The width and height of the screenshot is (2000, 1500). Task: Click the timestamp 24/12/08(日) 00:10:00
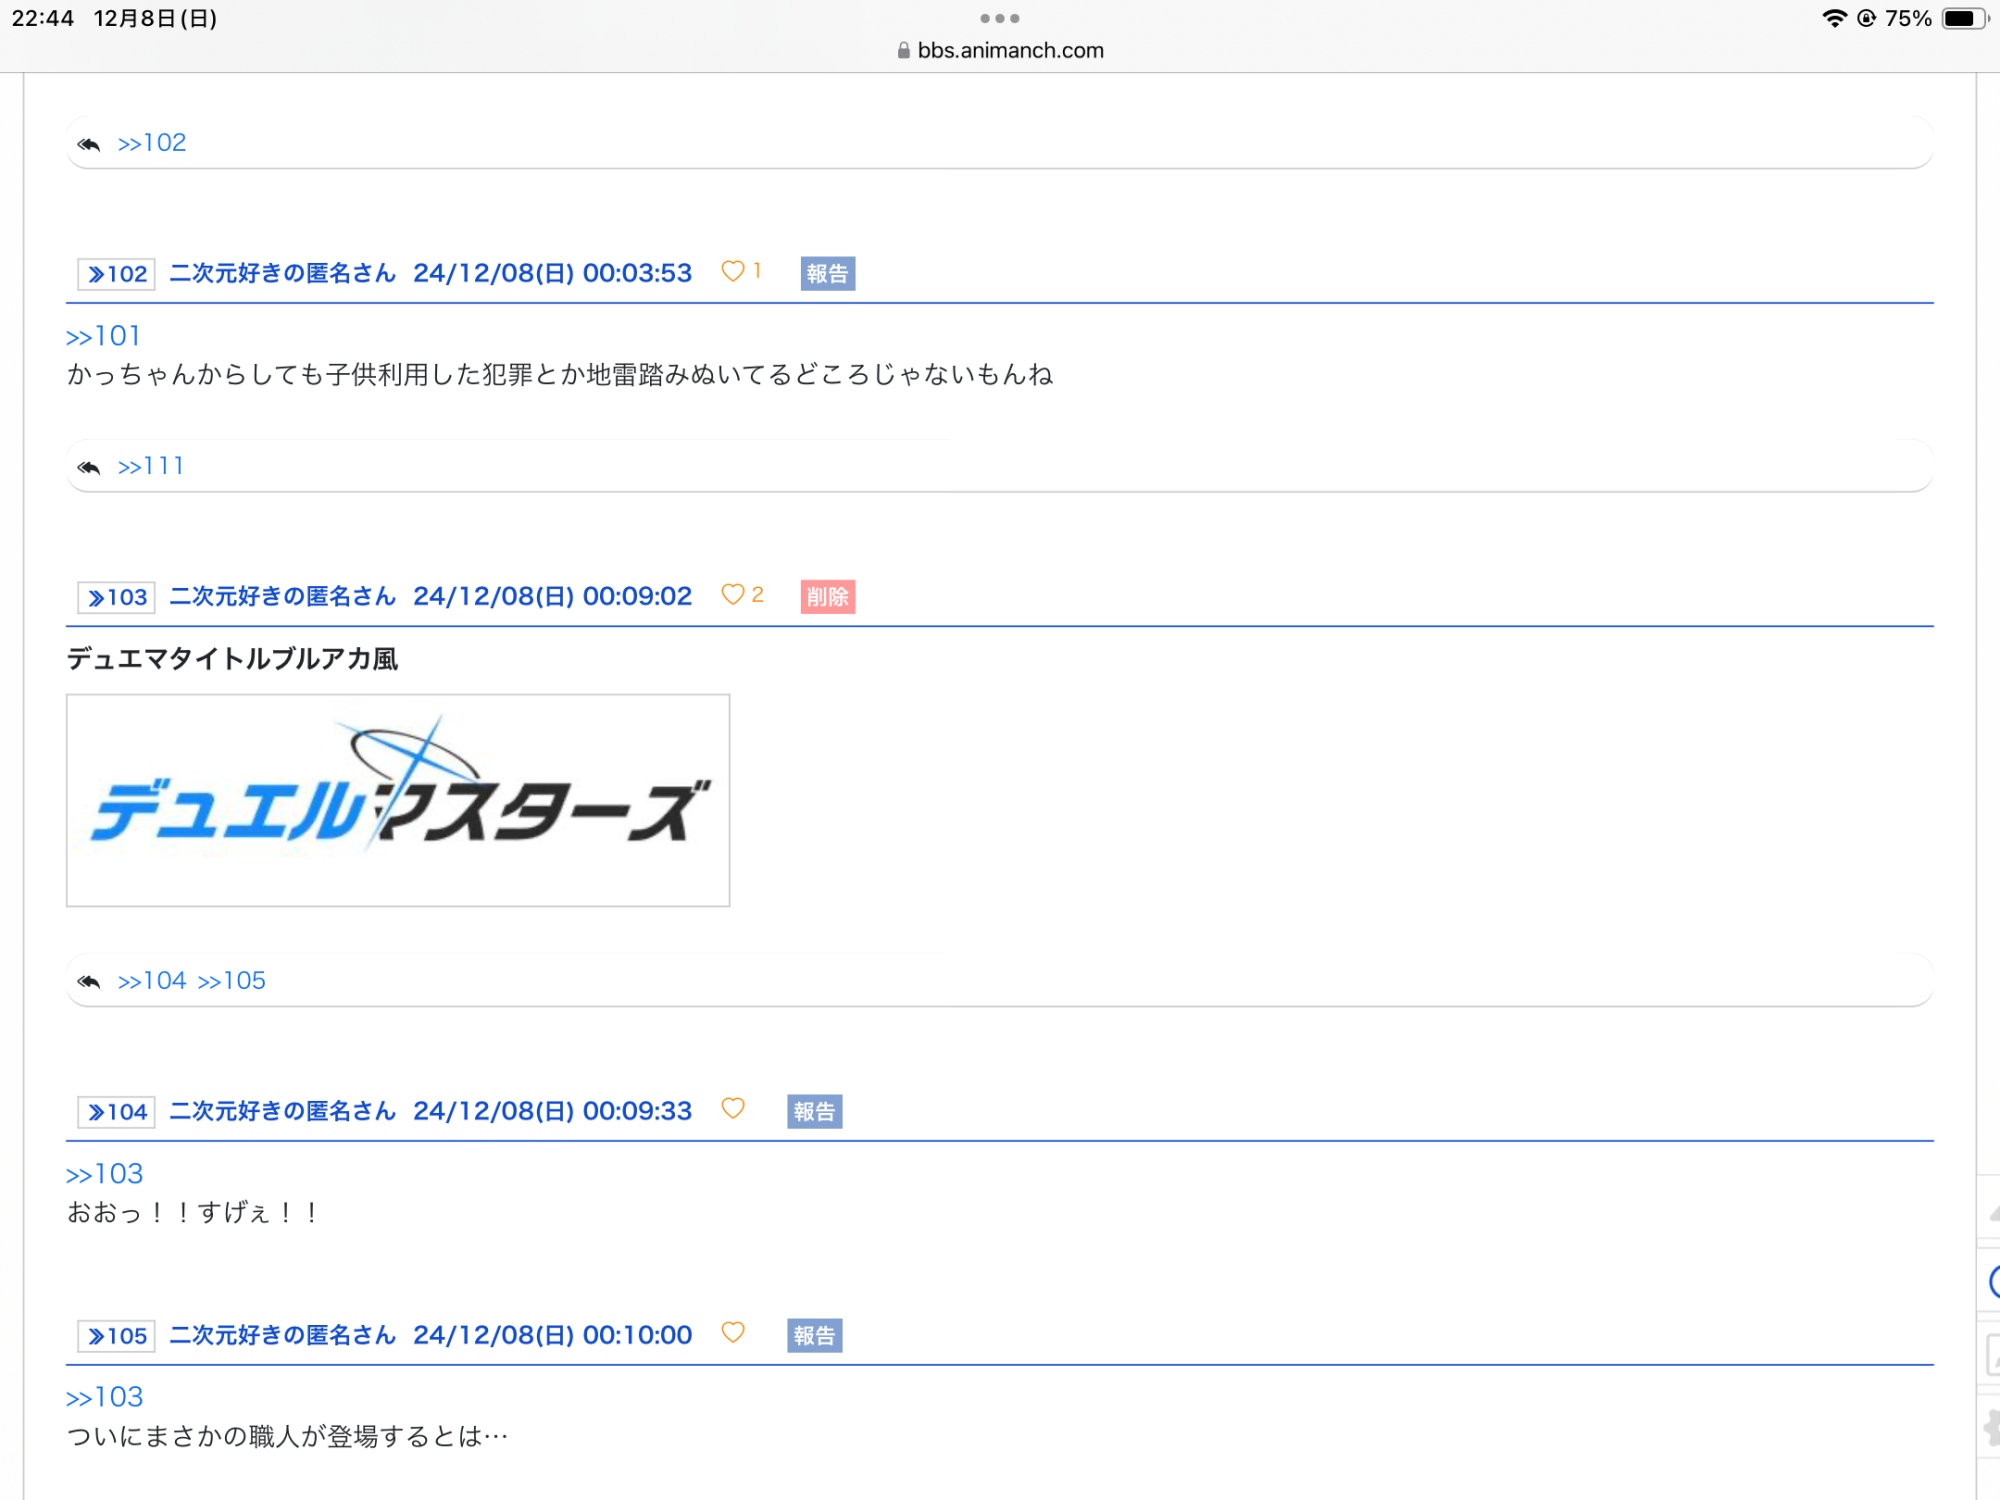click(553, 1335)
